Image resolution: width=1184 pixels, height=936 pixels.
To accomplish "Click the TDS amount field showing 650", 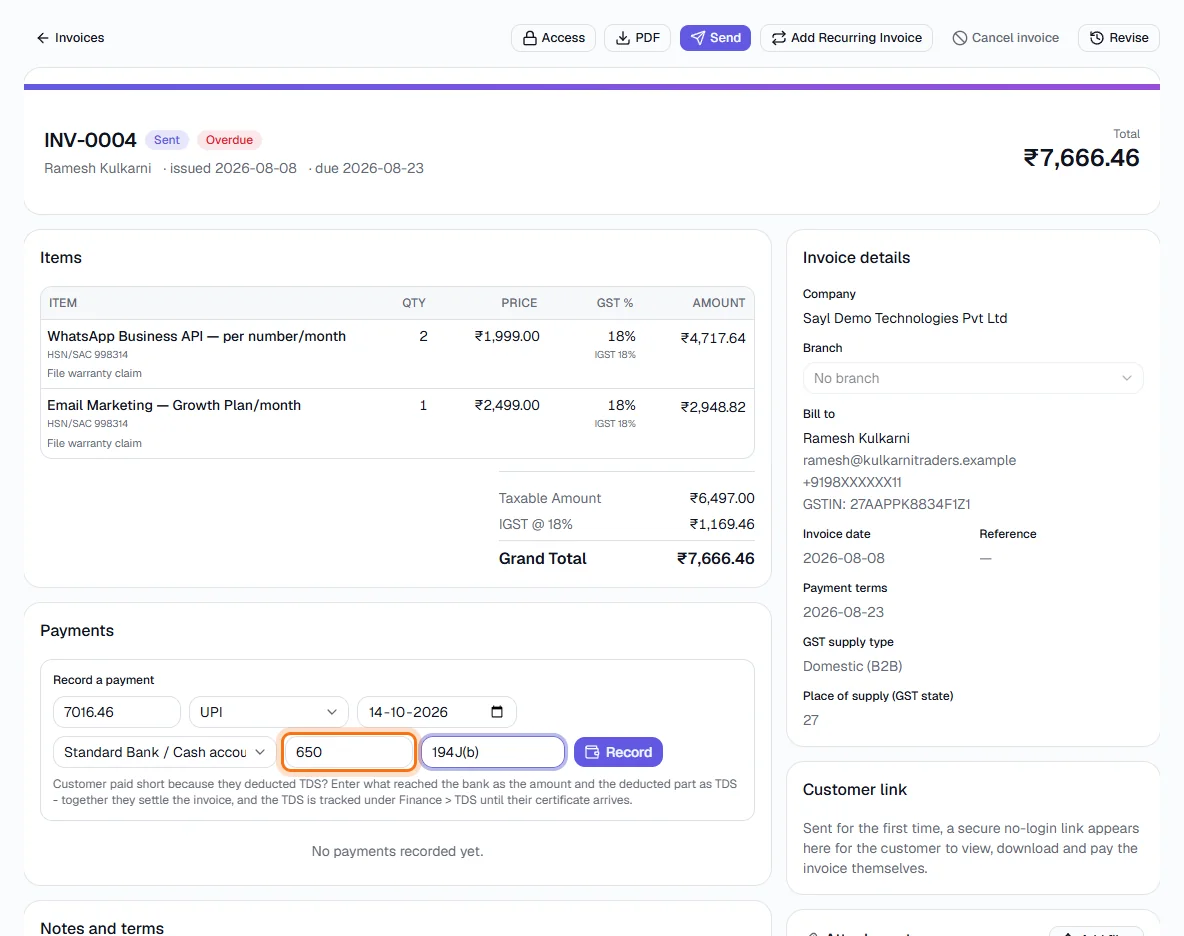I will coord(348,752).
